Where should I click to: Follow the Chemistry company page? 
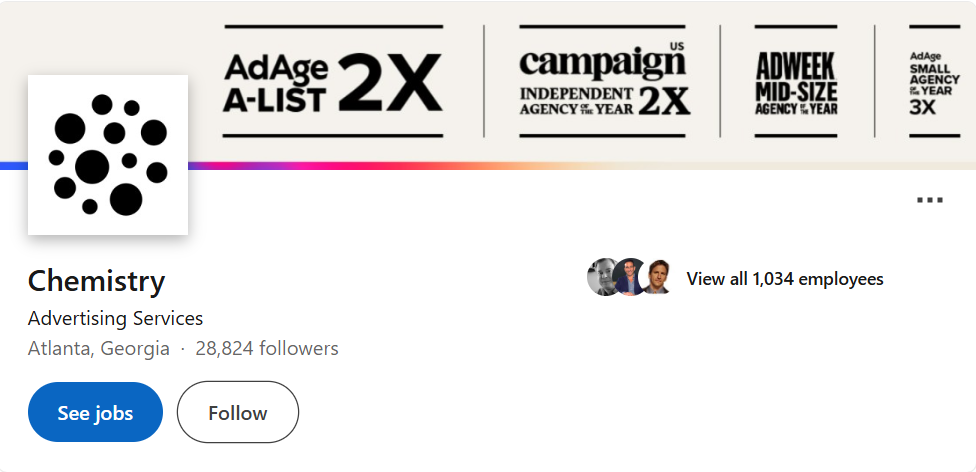pyautogui.click(x=237, y=412)
